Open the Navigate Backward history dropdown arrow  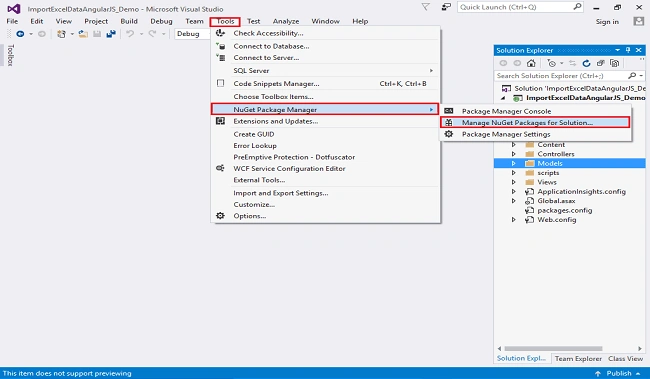(31, 34)
